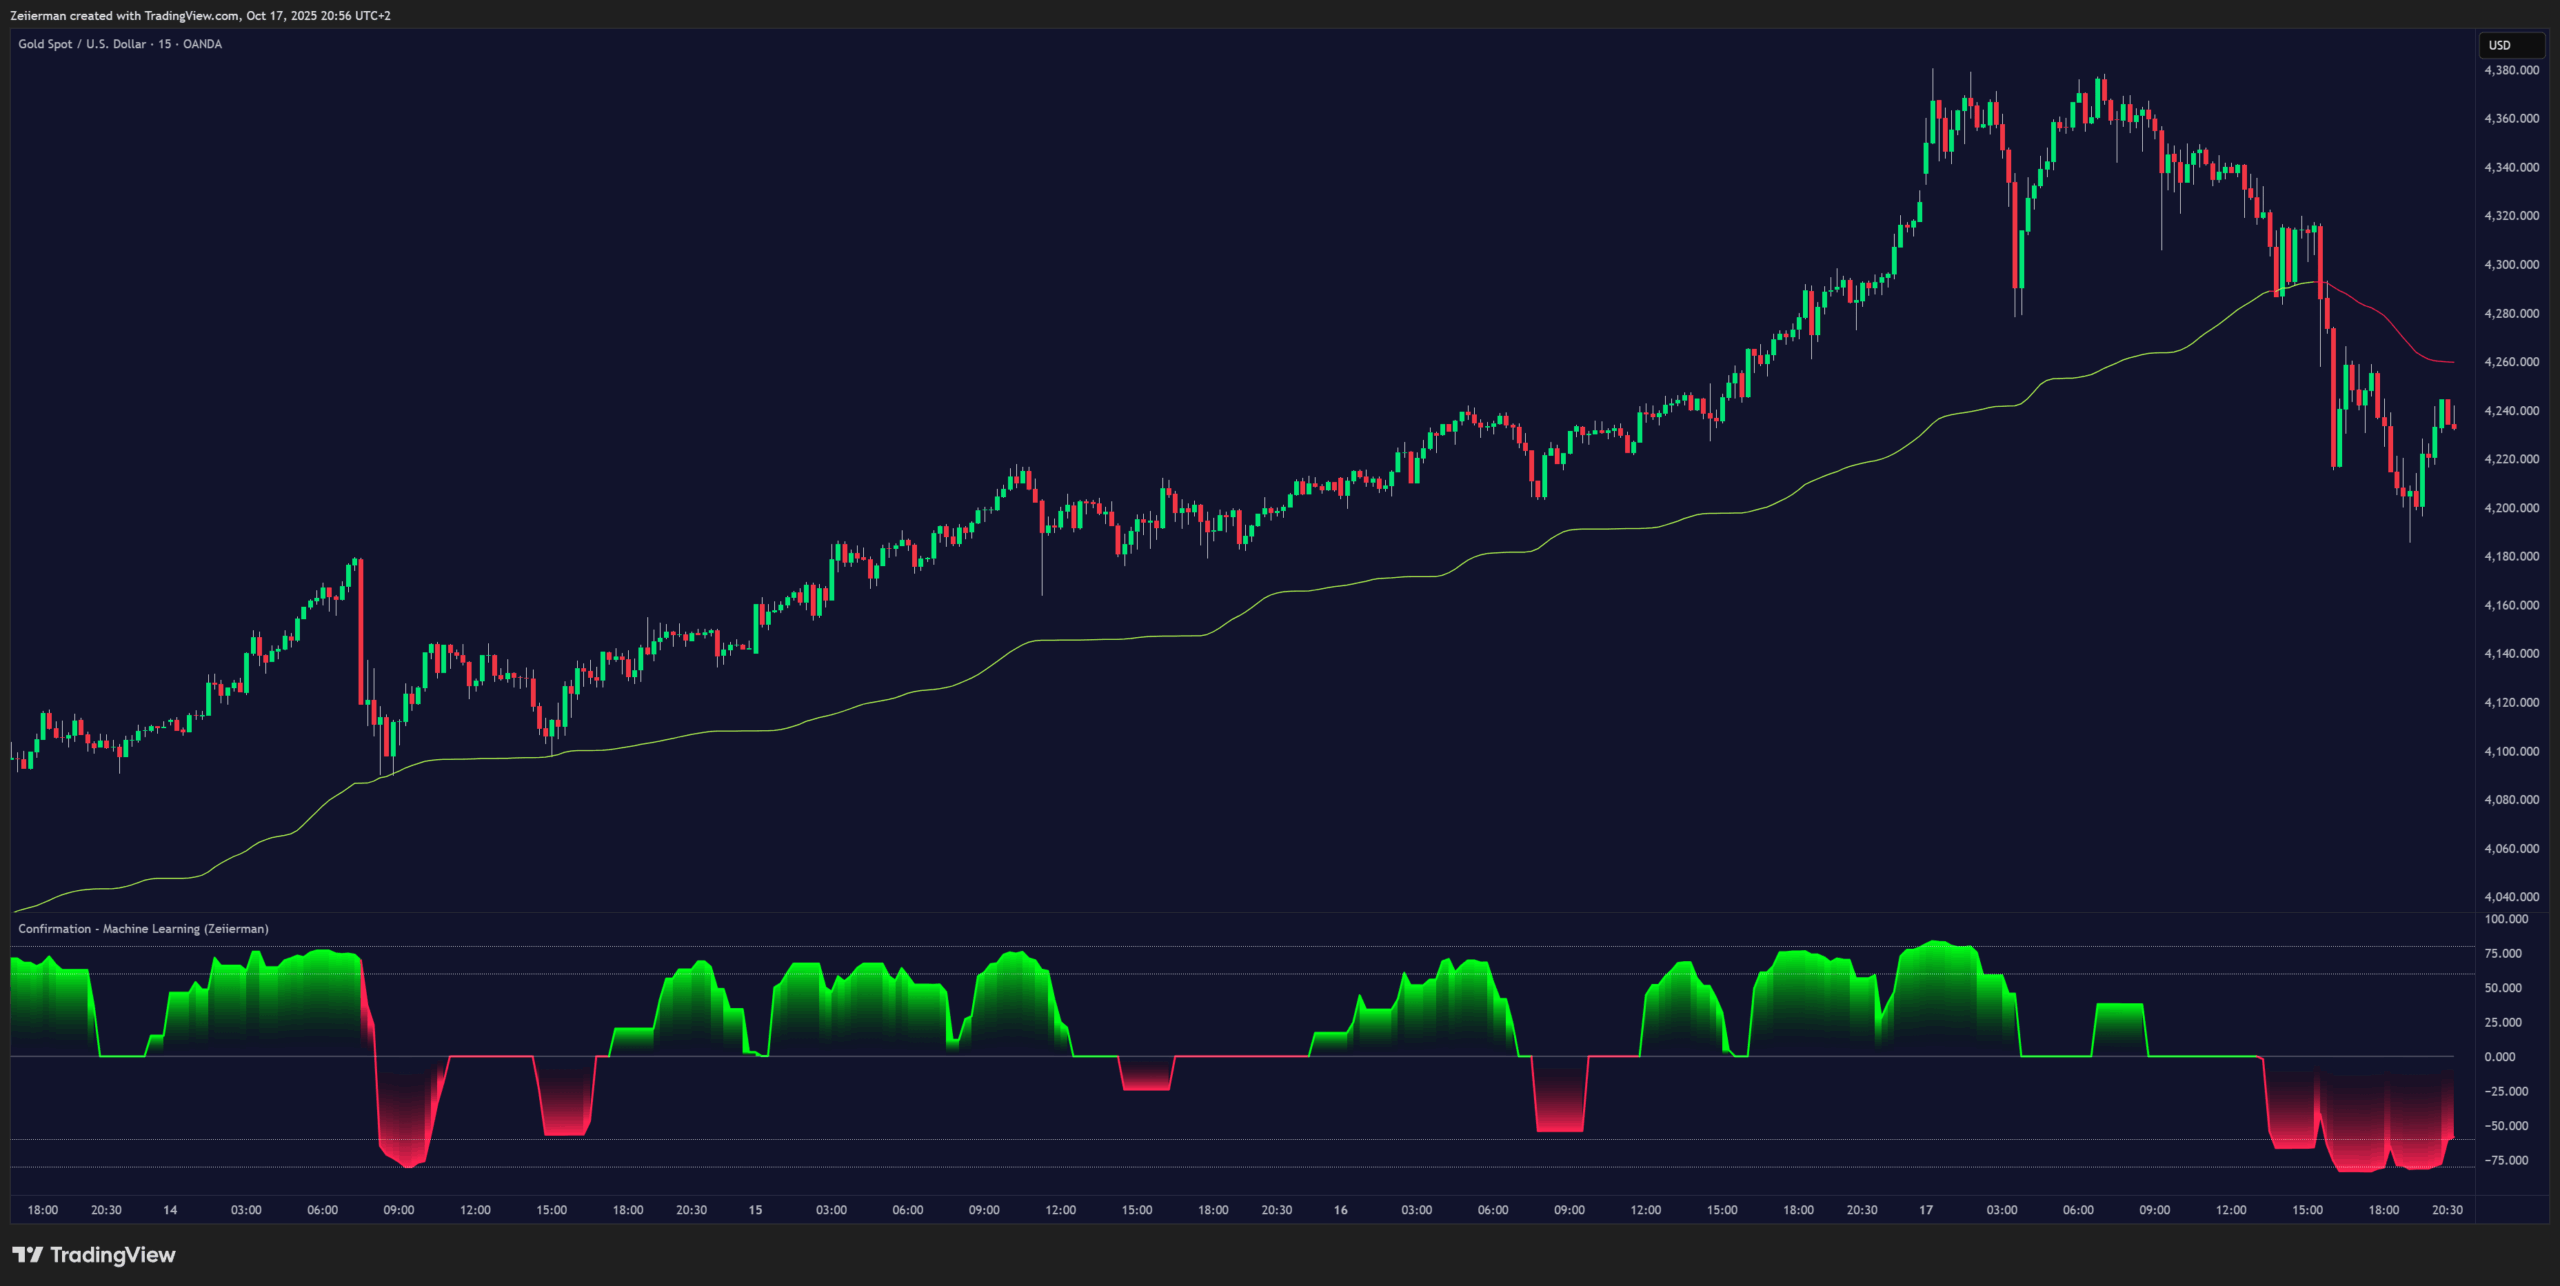Click the tall red candle on the 14th
The image size is (2560, 1286).
coord(360,630)
